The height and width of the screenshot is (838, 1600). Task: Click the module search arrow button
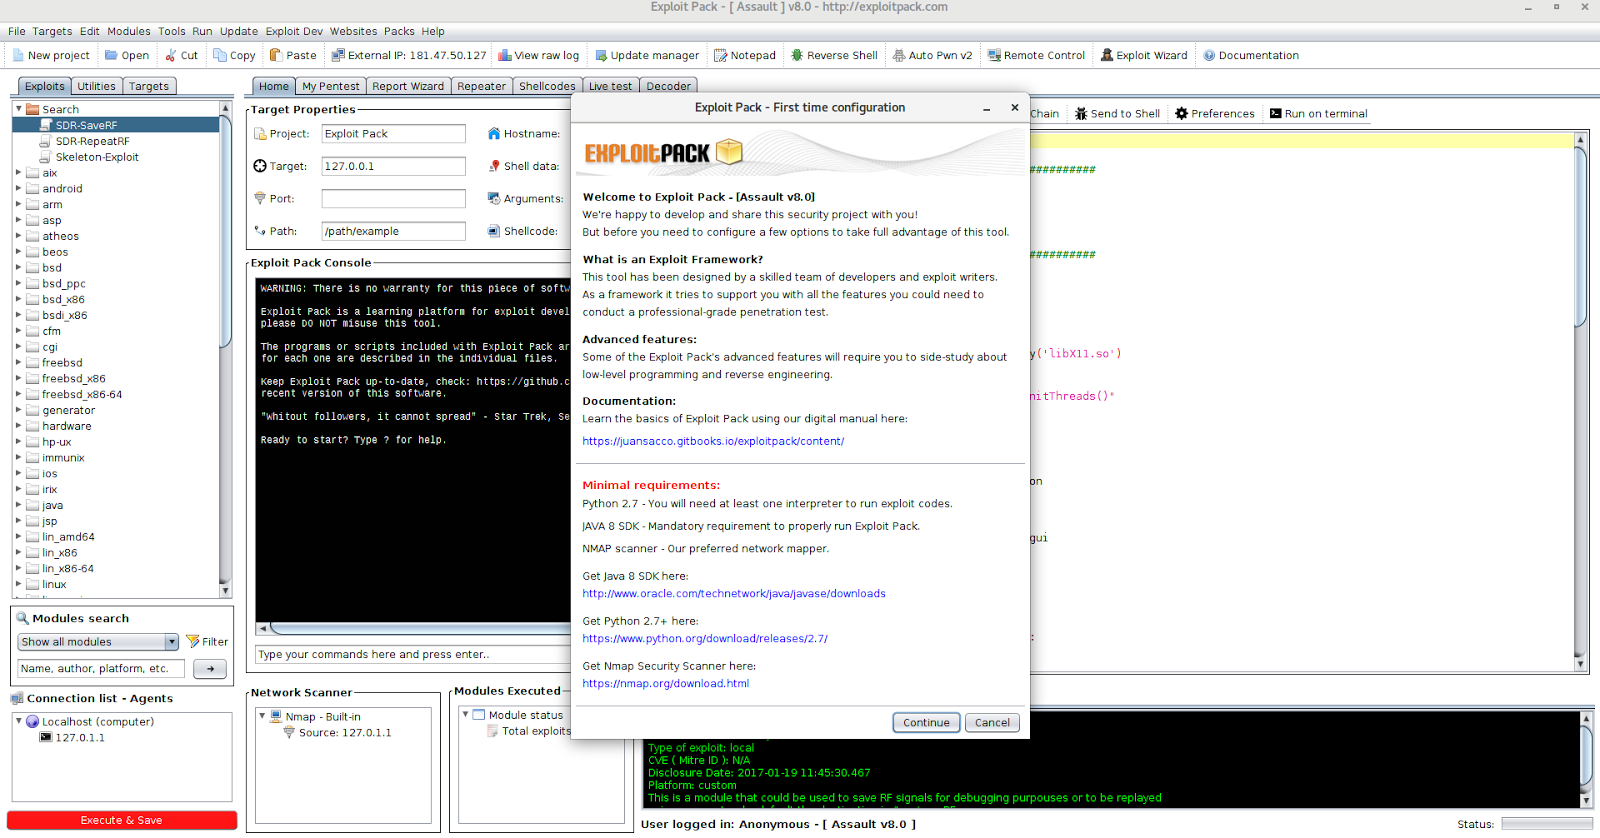tap(210, 668)
